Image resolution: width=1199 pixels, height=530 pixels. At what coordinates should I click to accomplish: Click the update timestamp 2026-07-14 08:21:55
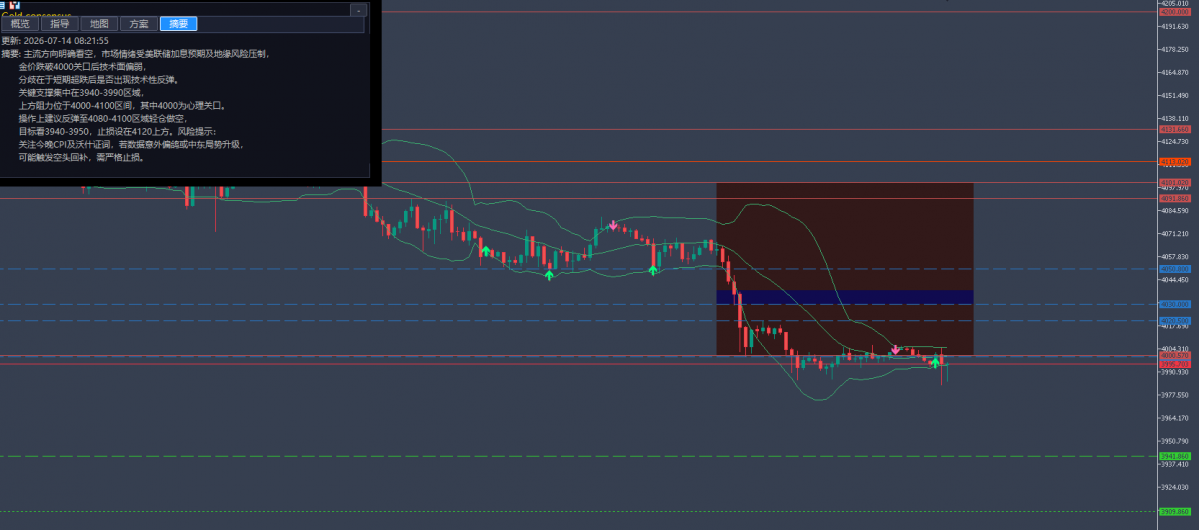pyautogui.click(x=66, y=41)
